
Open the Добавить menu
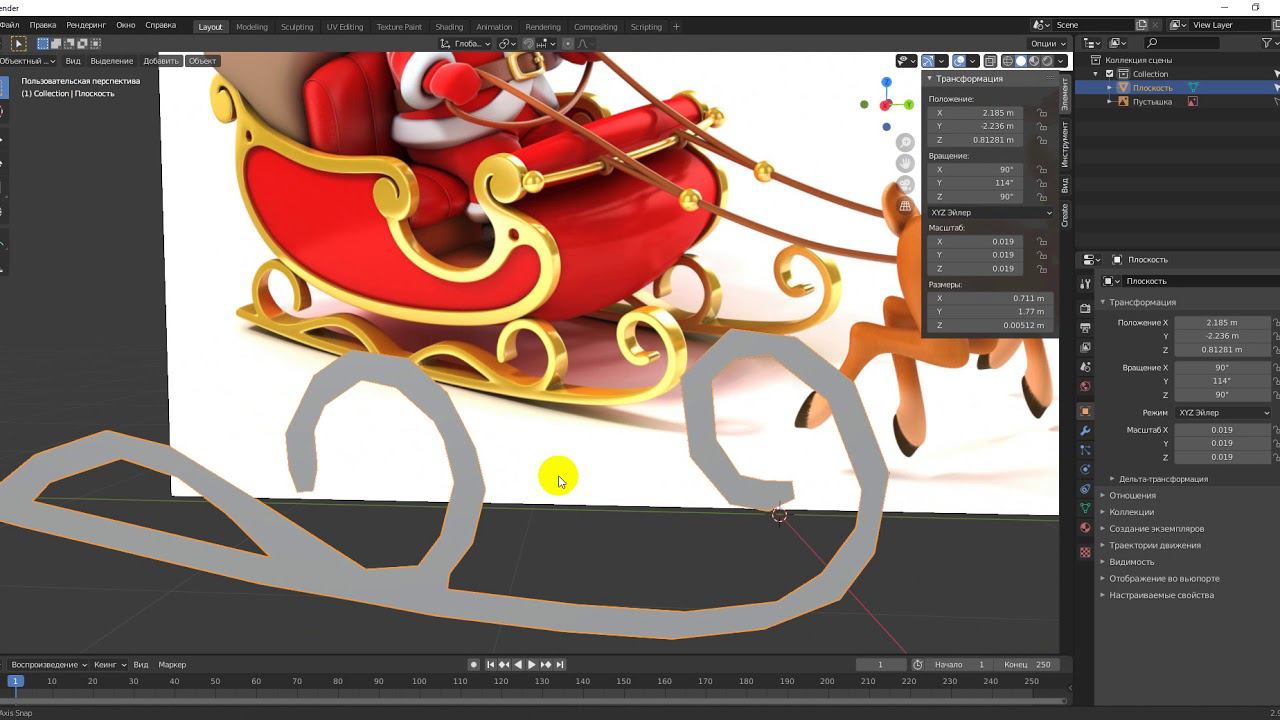pos(160,61)
